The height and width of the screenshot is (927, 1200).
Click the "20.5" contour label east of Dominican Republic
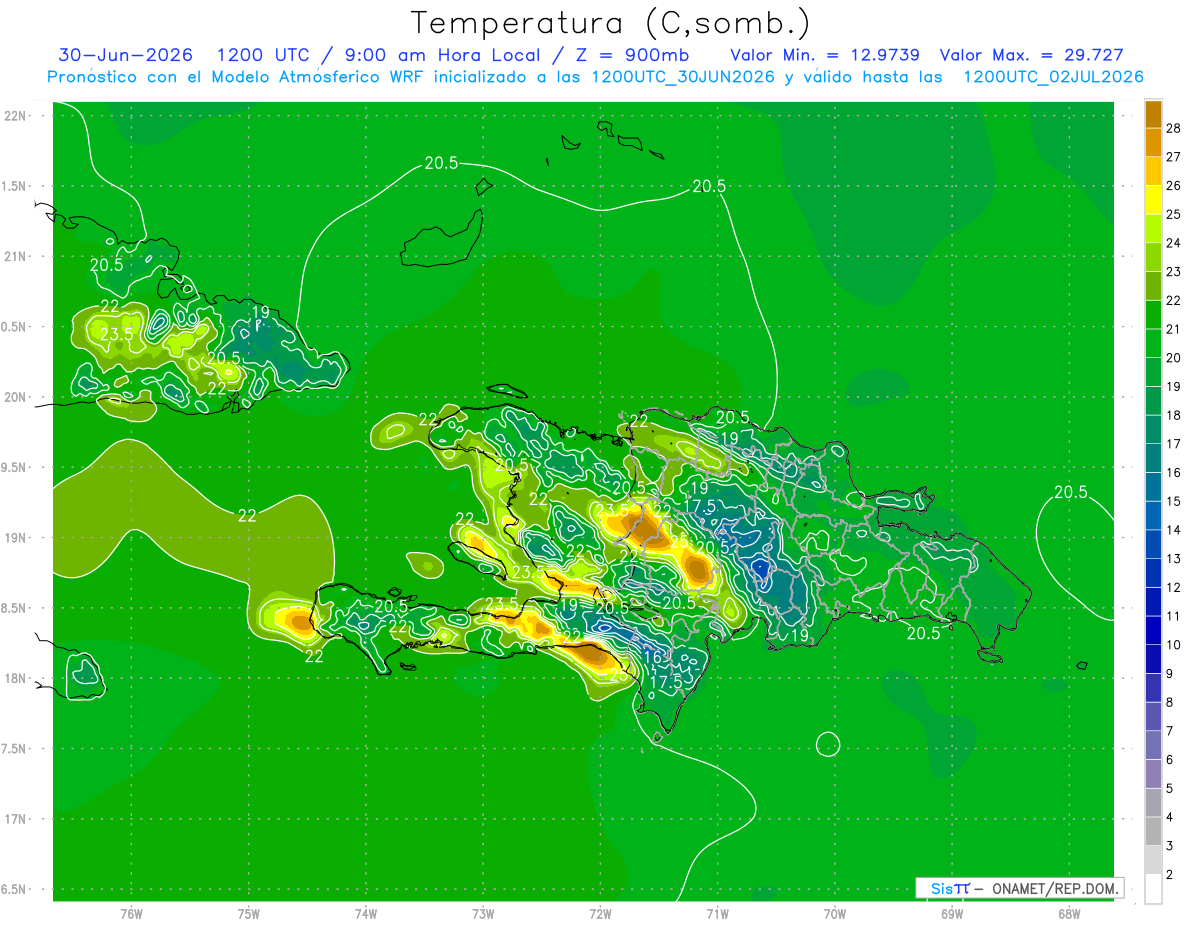1071,491
